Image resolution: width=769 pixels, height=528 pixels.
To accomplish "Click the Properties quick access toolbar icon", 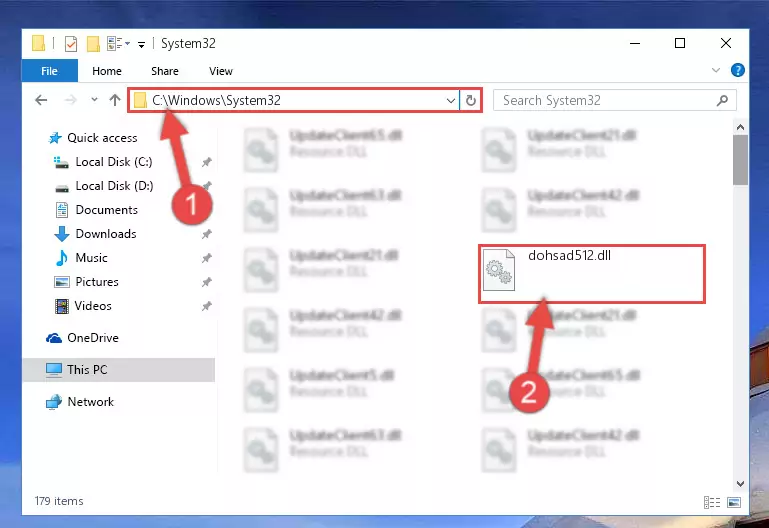I will click(x=71, y=44).
